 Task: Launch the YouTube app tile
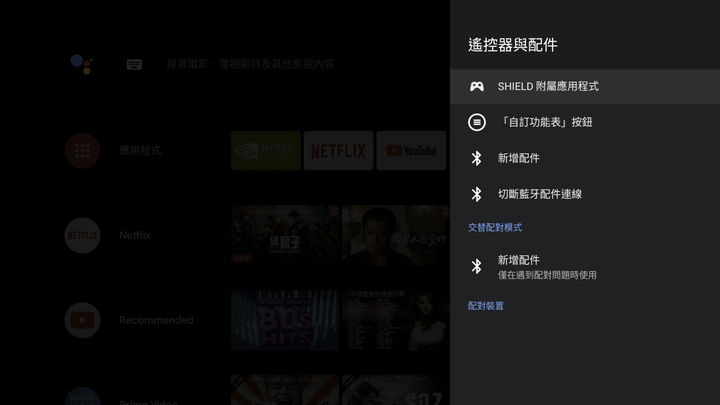pos(411,151)
